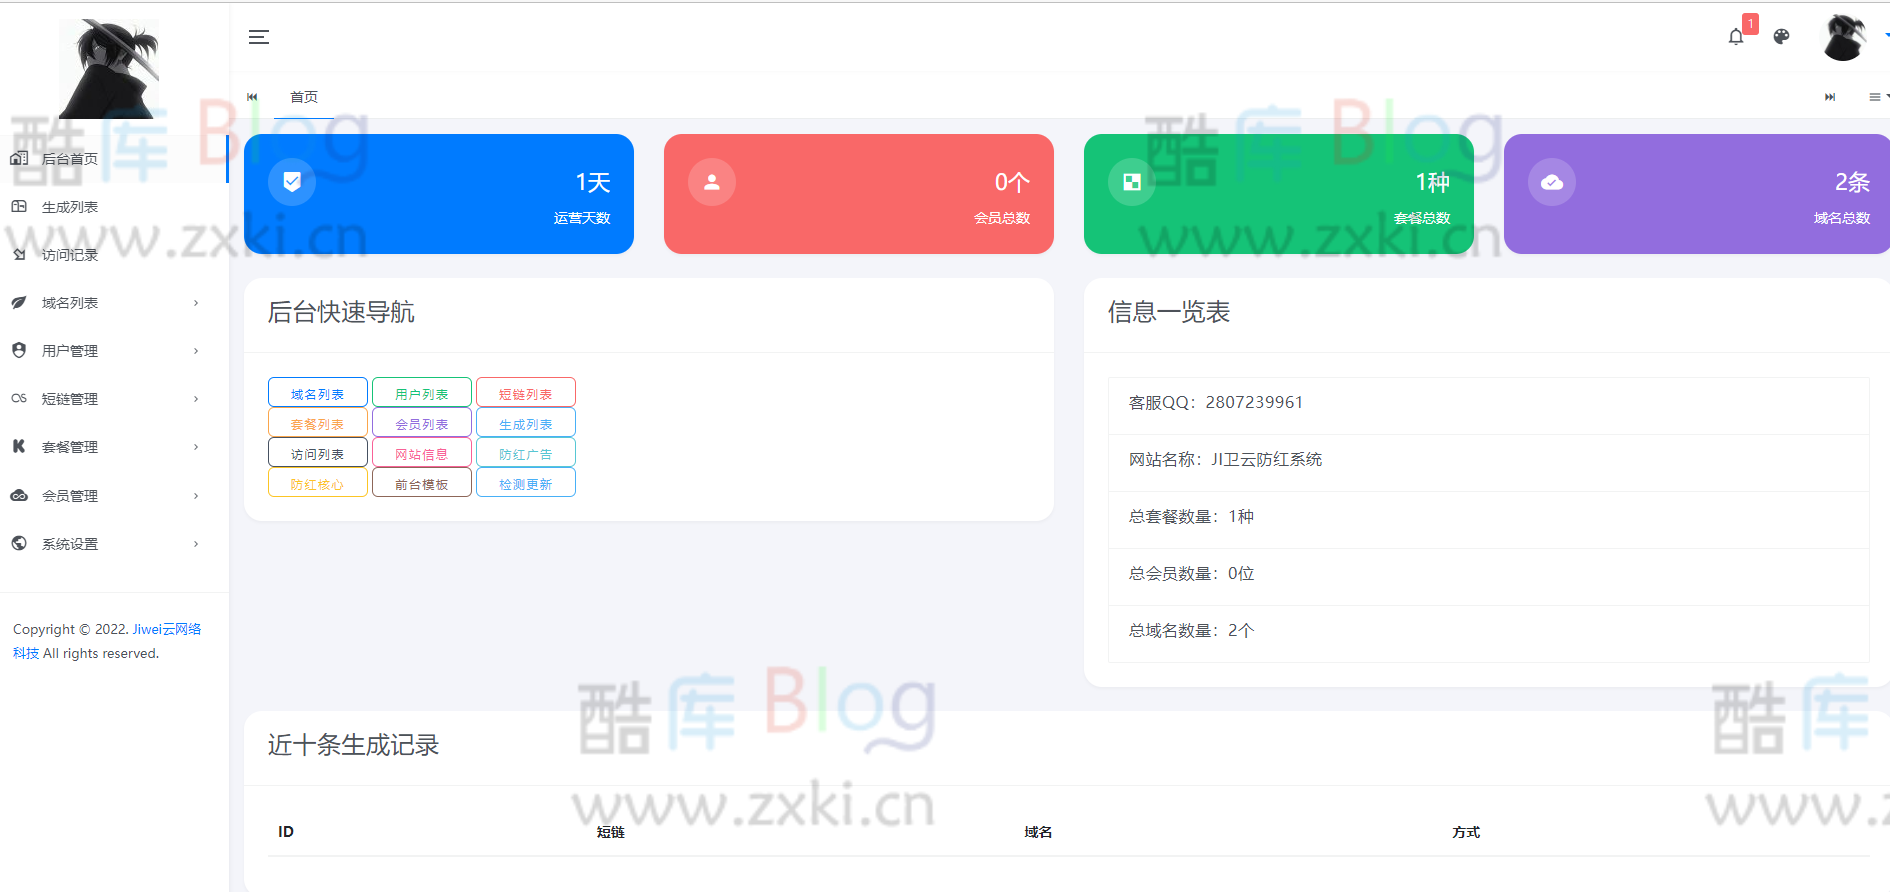Click the 访问记录 sidebar icon
The image size is (1890, 892).
(x=19, y=254)
